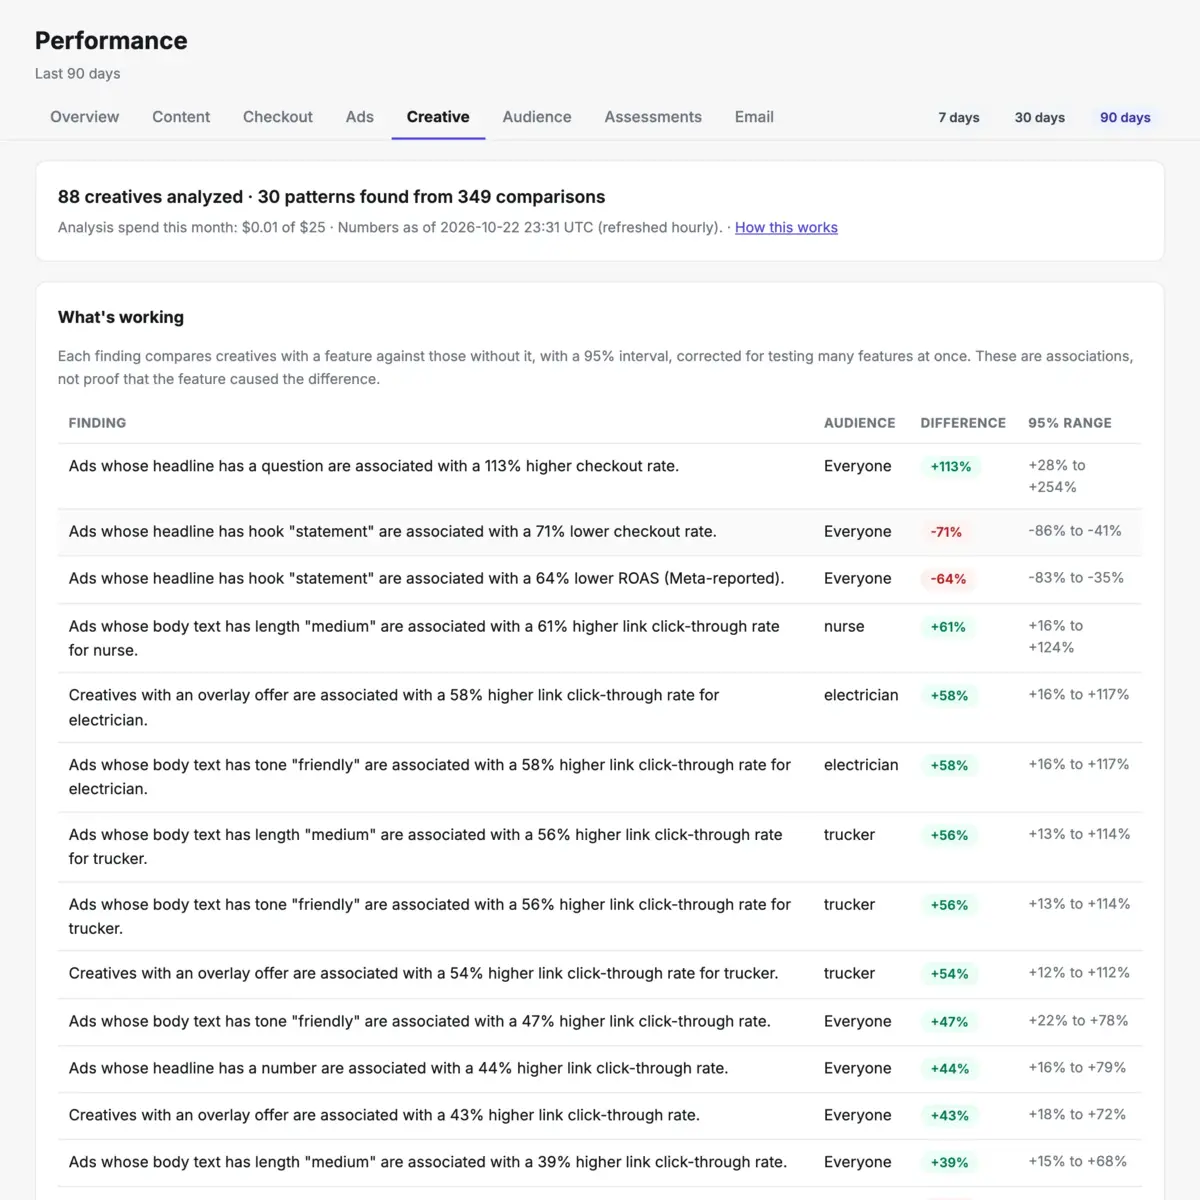Click the +54% difference badge
The image size is (1200, 1200).
tap(949, 974)
